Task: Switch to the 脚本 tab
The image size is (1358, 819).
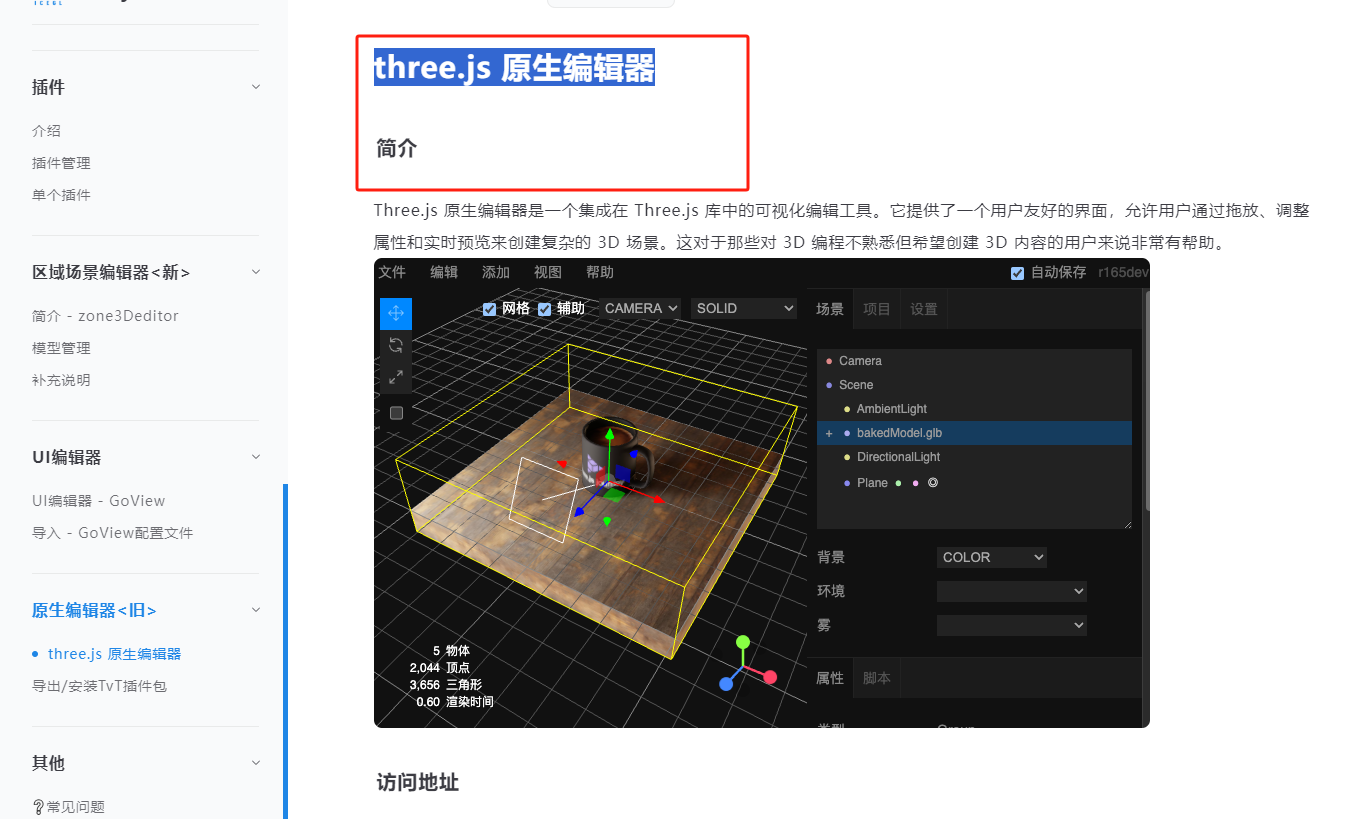Action: click(x=877, y=678)
